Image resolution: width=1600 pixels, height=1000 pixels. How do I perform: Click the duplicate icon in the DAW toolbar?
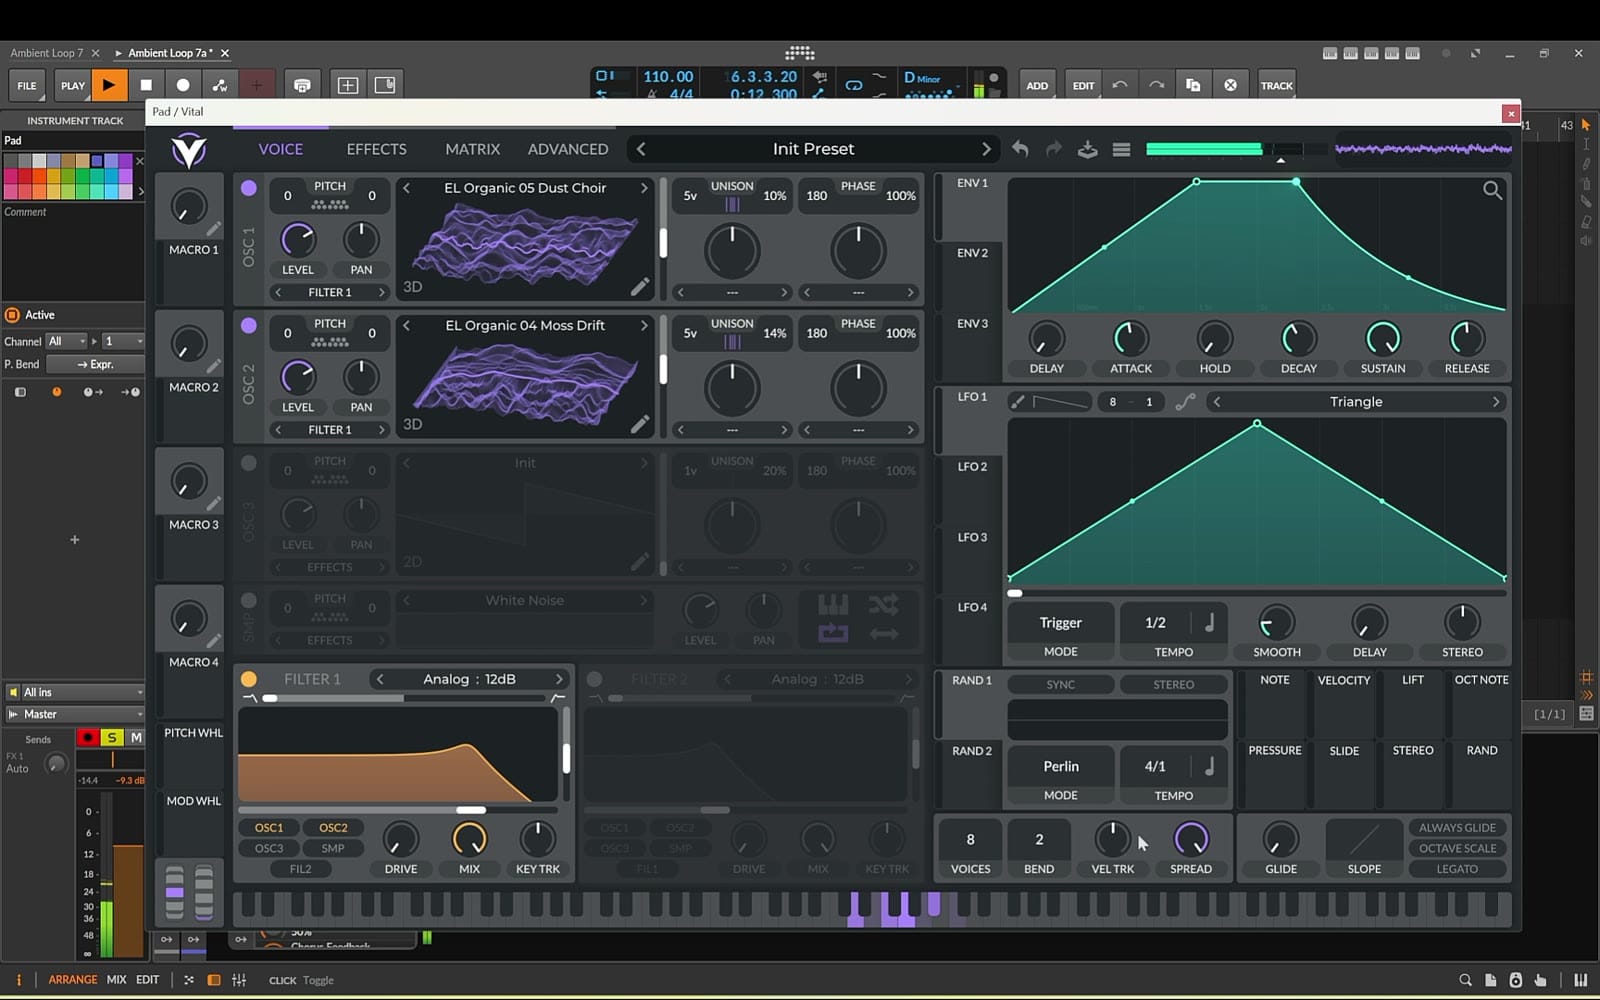[1193, 85]
